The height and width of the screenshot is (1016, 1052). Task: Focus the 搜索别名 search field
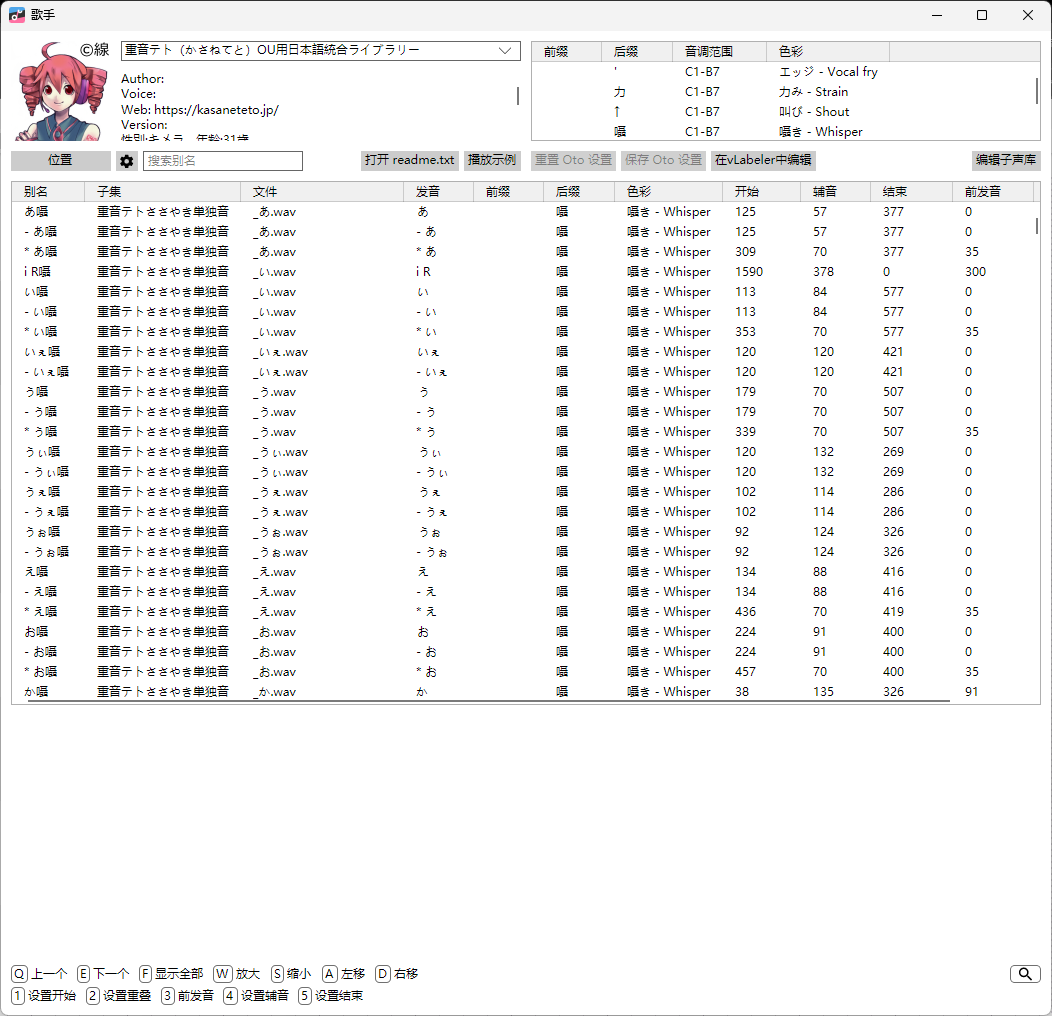(x=222, y=161)
